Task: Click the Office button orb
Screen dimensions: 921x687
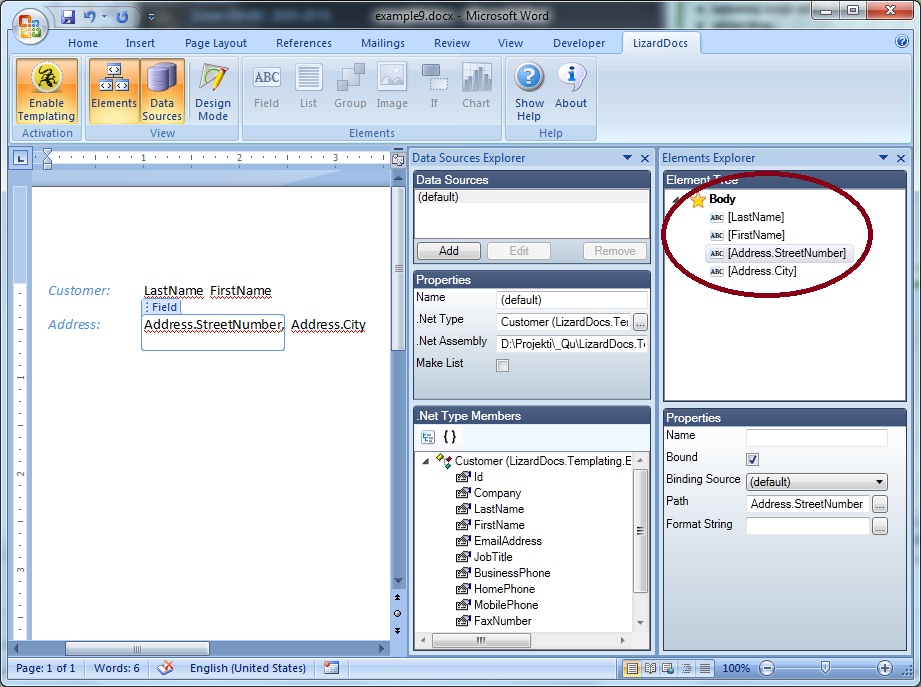Action: point(30,27)
